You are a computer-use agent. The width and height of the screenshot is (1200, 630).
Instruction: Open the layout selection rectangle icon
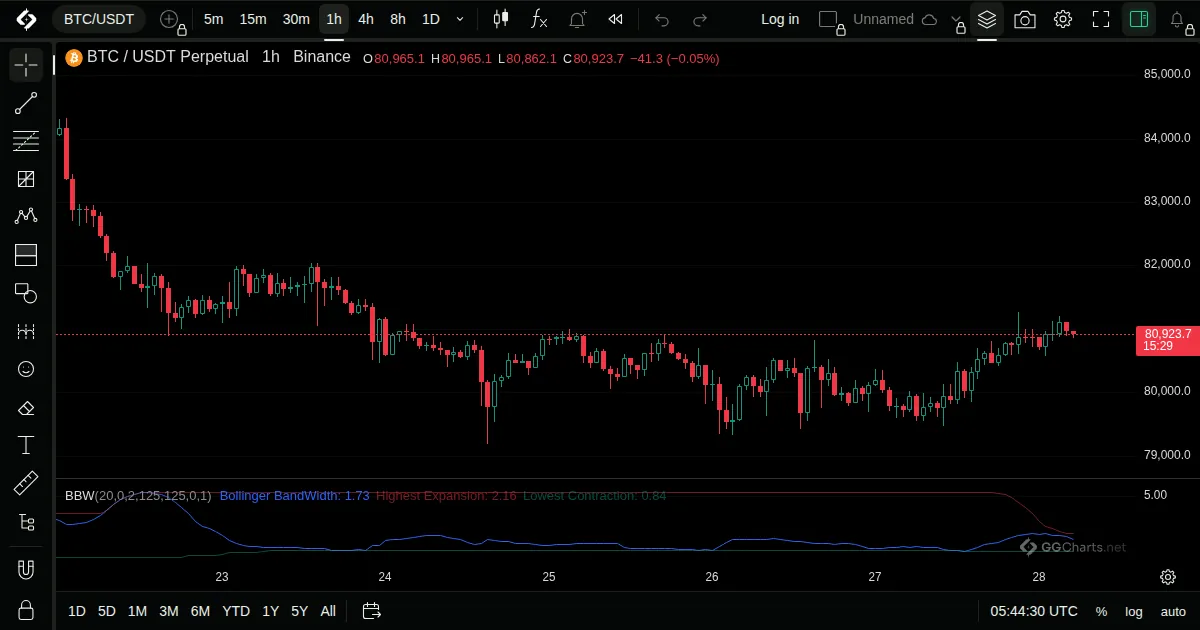pyautogui.click(x=830, y=19)
